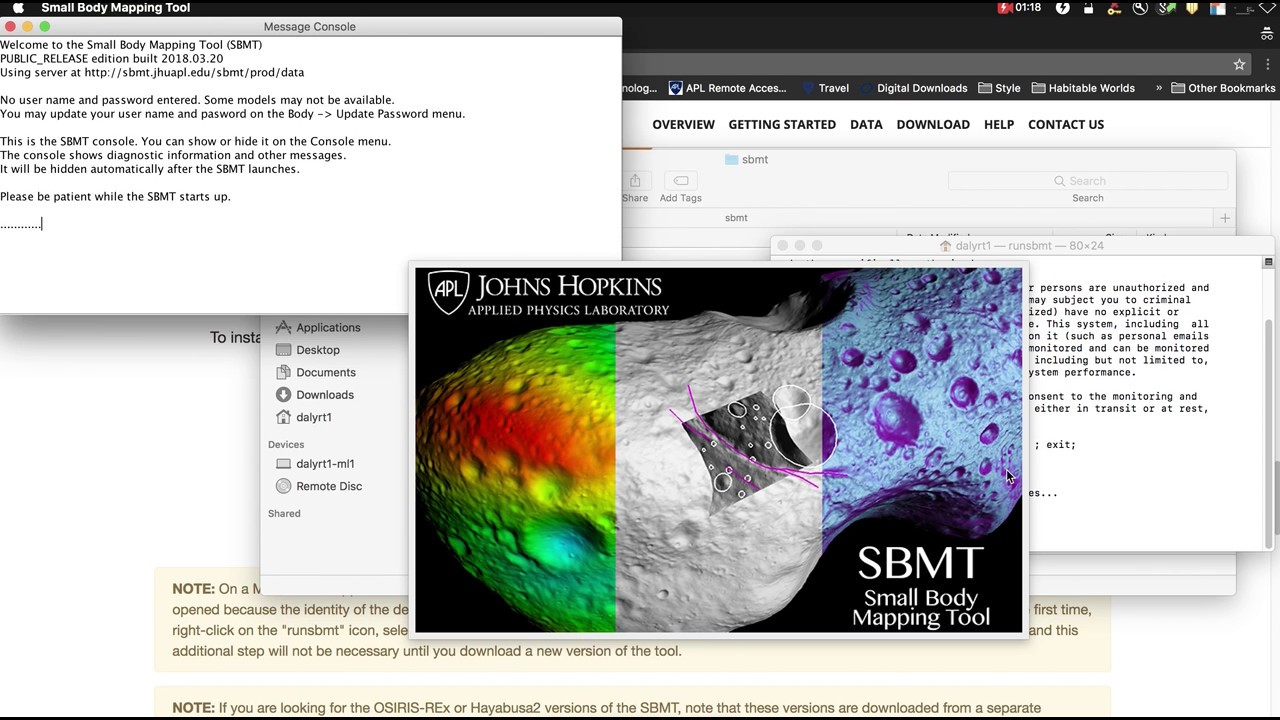Click the green arrow S menu bar icon
Image resolution: width=1280 pixels, height=720 pixels.
coord(1166,8)
